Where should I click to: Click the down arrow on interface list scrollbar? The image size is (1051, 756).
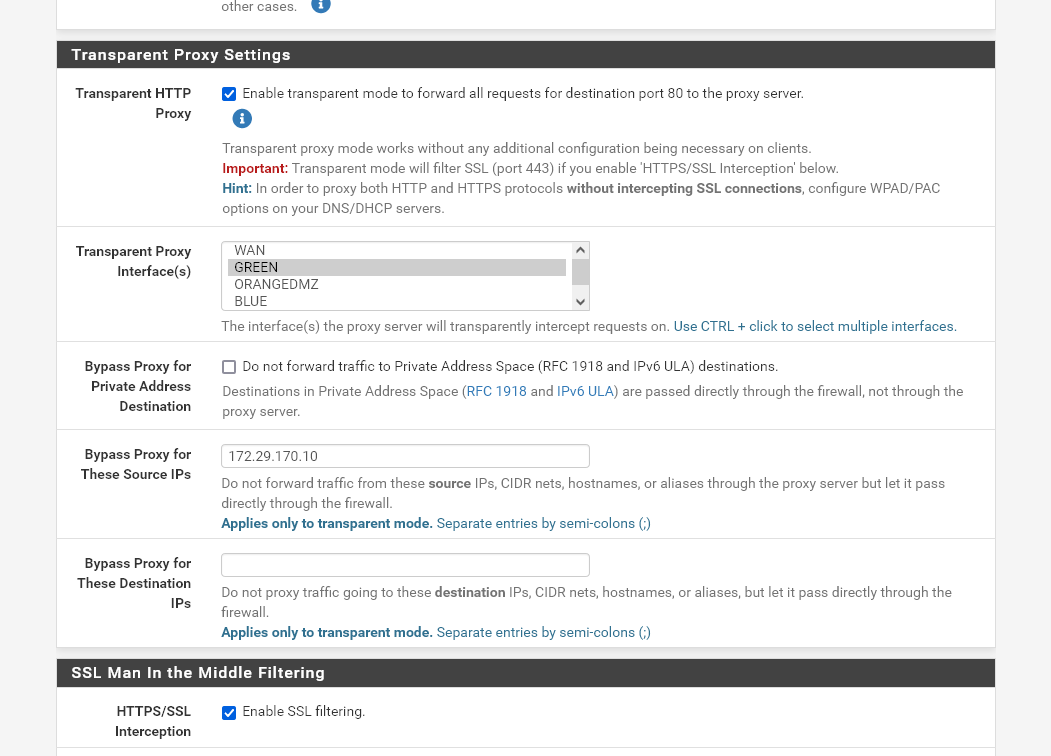tap(580, 300)
